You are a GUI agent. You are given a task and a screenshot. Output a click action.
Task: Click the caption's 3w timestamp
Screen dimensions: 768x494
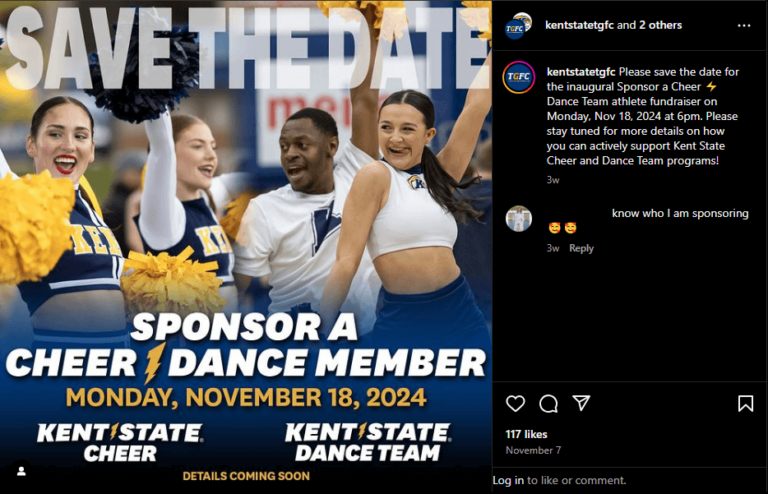click(x=552, y=180)
